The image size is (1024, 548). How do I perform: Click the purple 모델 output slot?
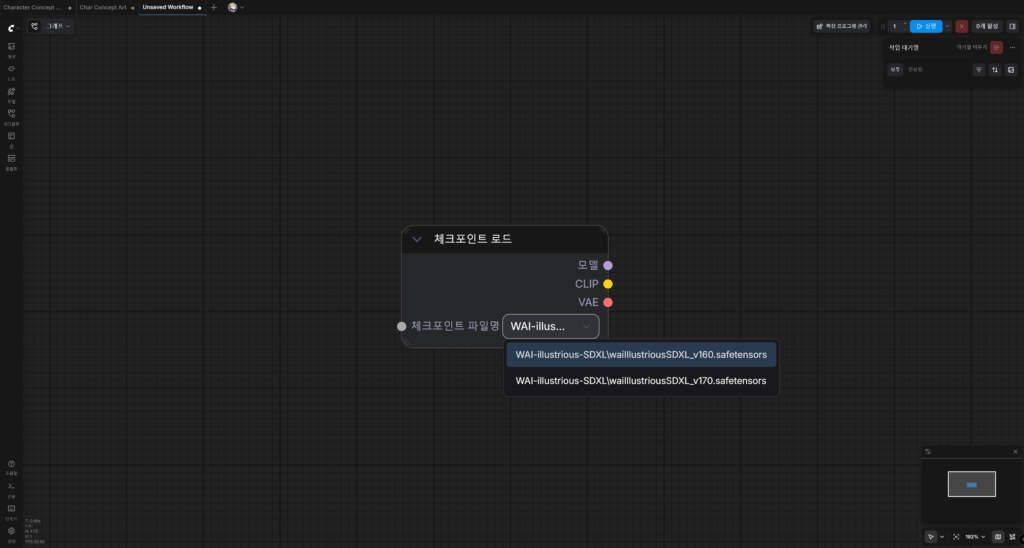(x=608, y=266)
